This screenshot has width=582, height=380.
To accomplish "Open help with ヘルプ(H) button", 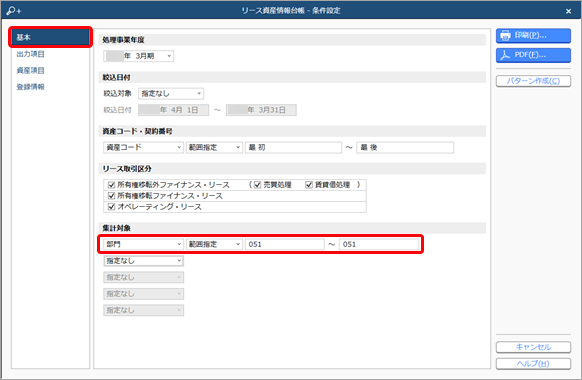I will pos(533,364).
